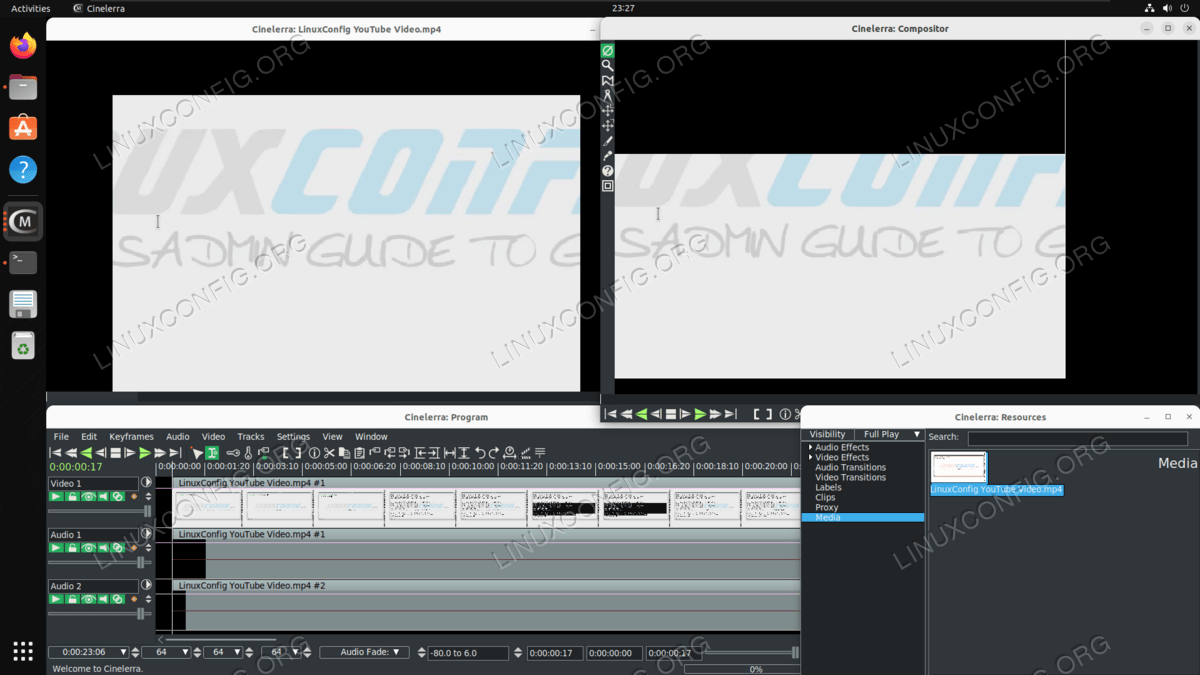Open the Edit menu
Viewport: 1200px width, 675px height.
point(89,436)
